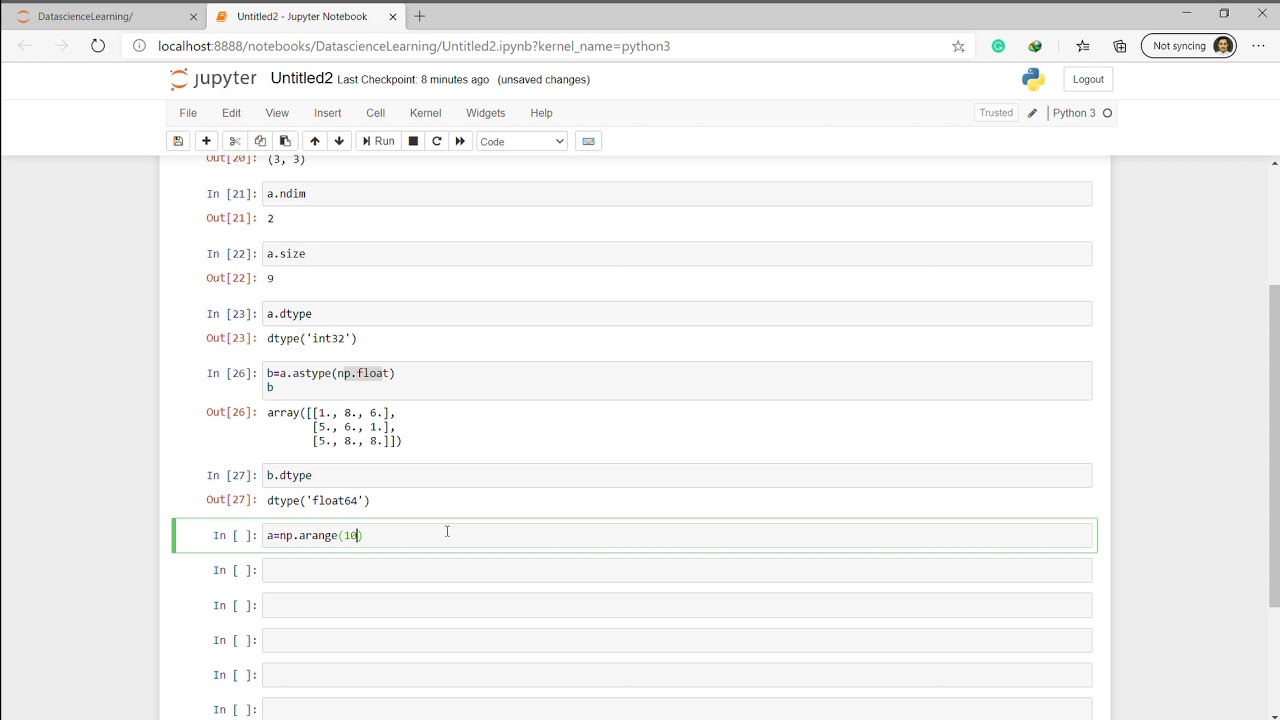Cut selected cells scissors icon
The height and width of the screenshot is (720, 1280).
(235, 141)
